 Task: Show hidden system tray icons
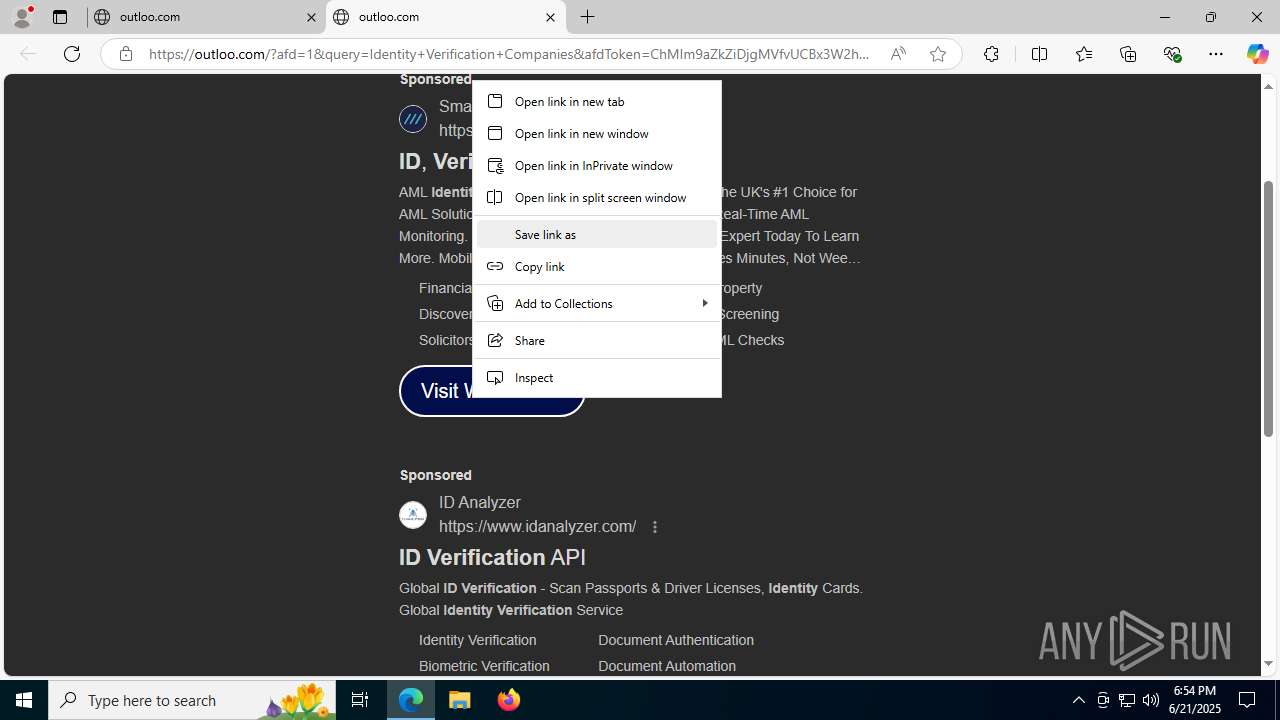[1078, 700]
